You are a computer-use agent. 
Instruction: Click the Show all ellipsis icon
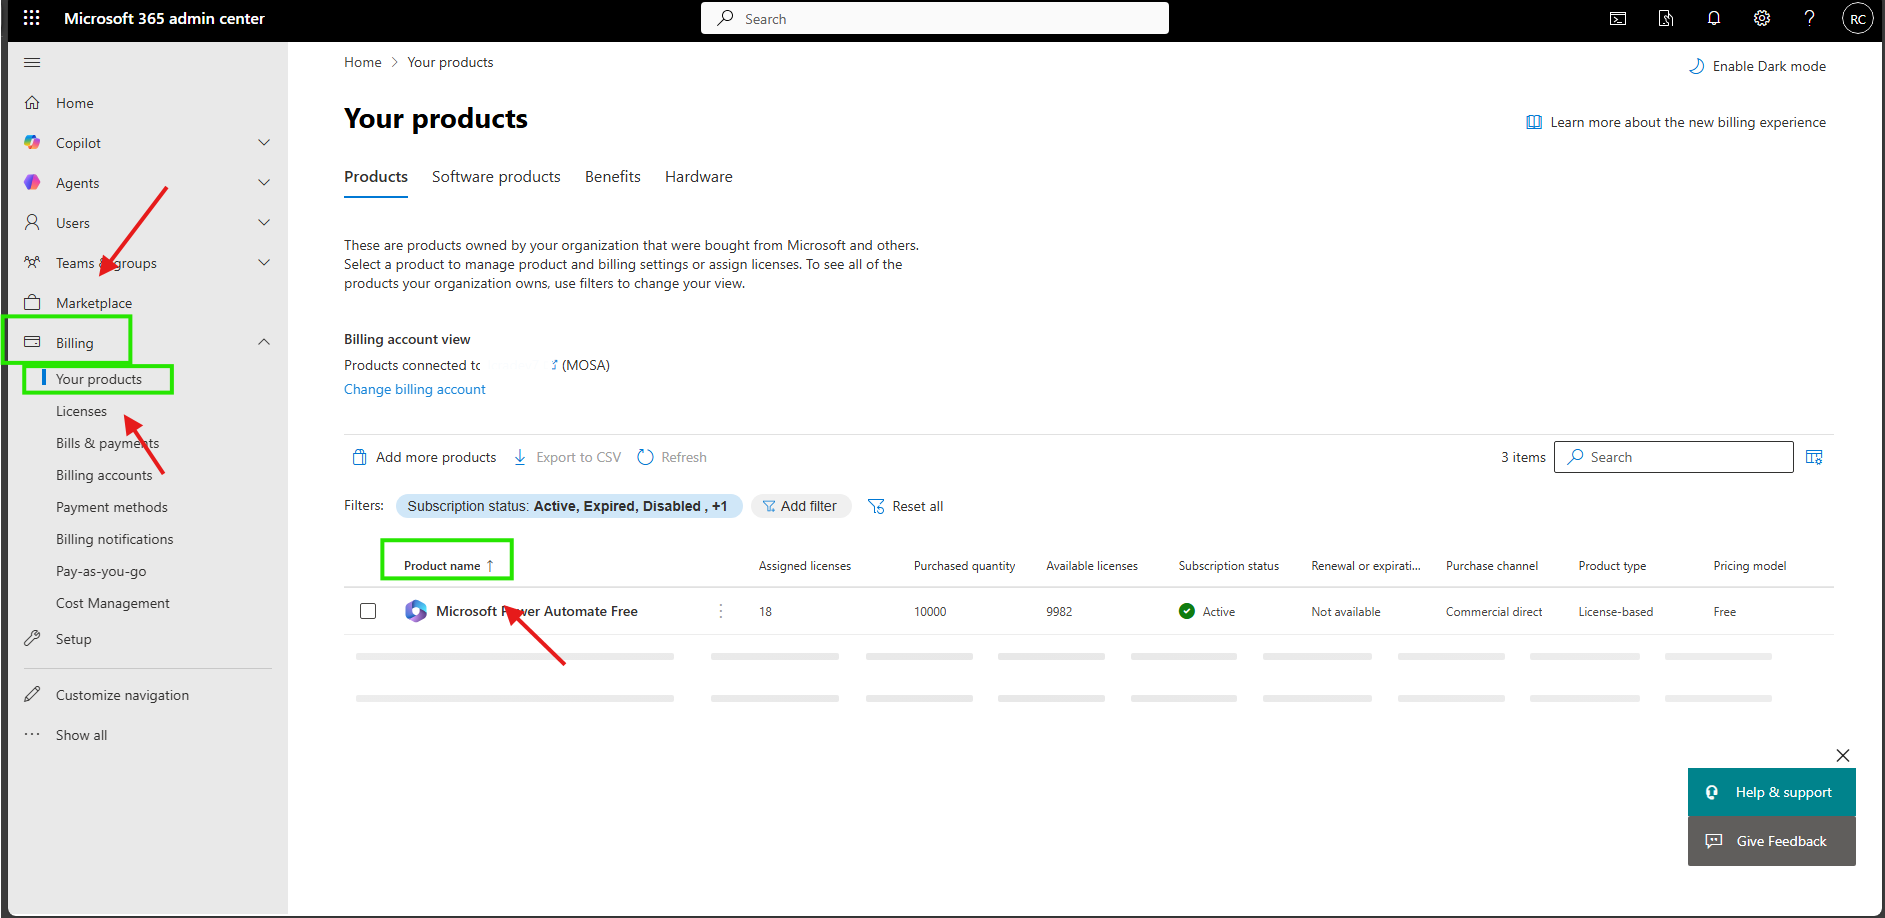coord(32,734)
